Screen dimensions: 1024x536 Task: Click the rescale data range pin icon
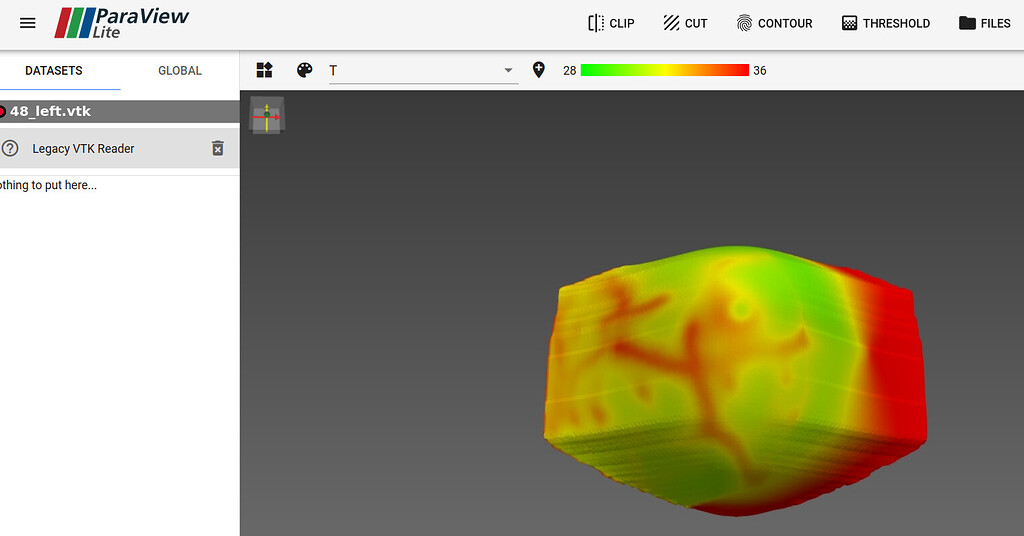point(539,70)
